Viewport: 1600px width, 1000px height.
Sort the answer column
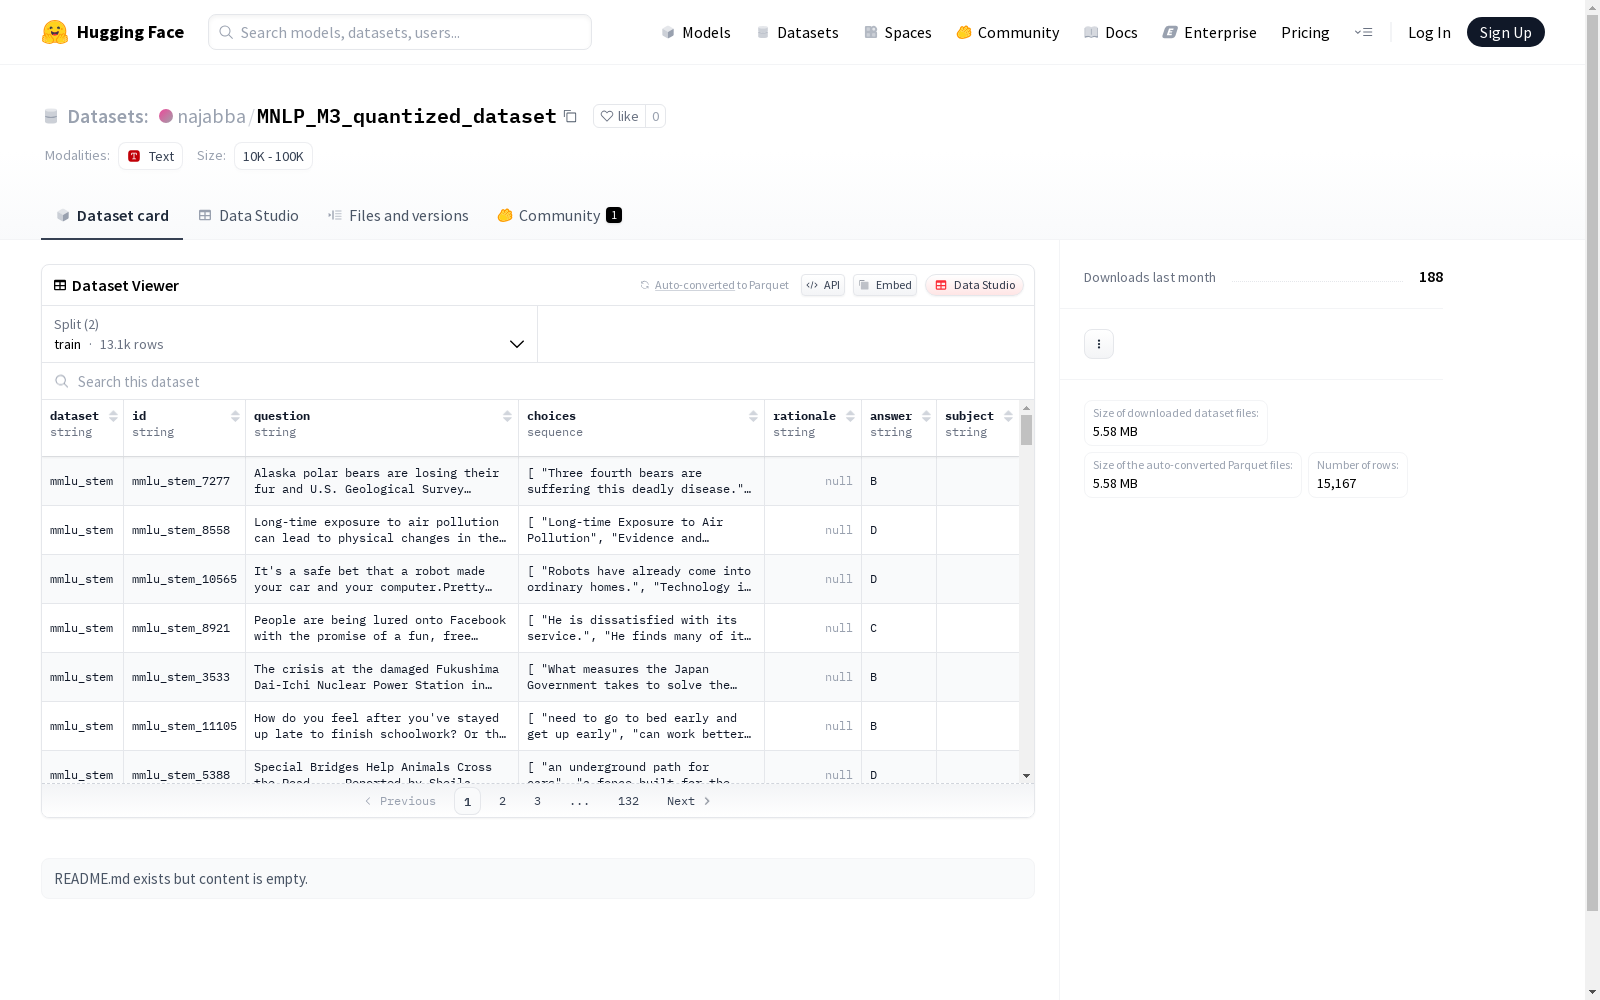[x=926, y=416]
